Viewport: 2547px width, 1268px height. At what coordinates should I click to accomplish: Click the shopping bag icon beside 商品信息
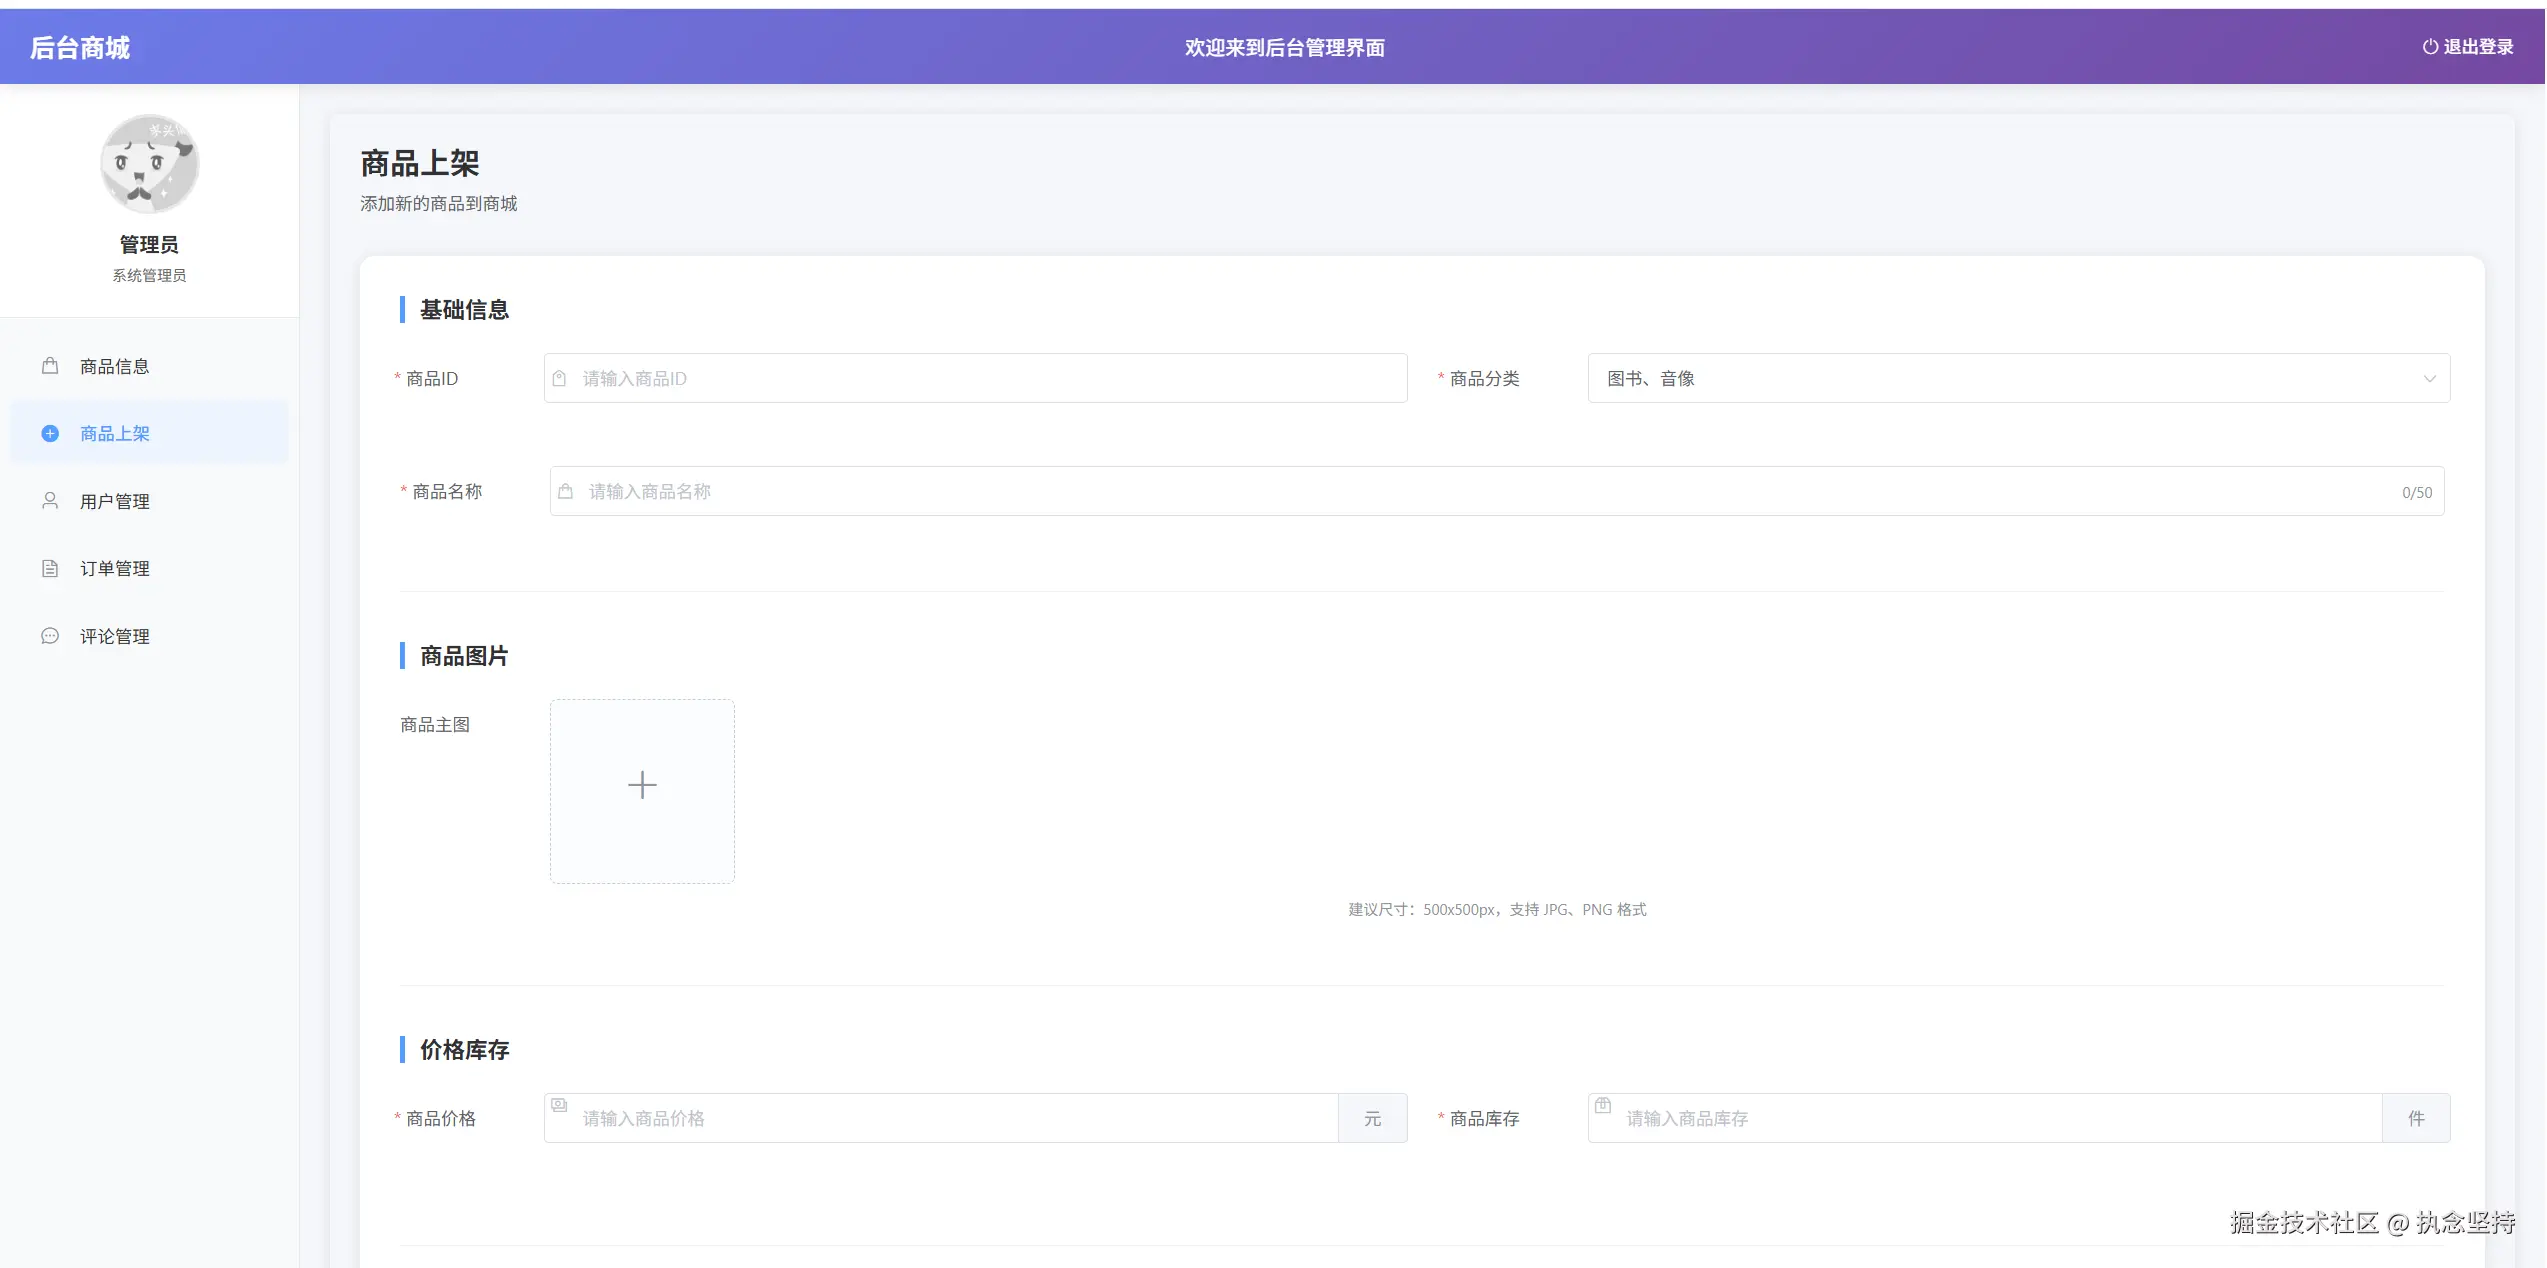tap(50, 366)
